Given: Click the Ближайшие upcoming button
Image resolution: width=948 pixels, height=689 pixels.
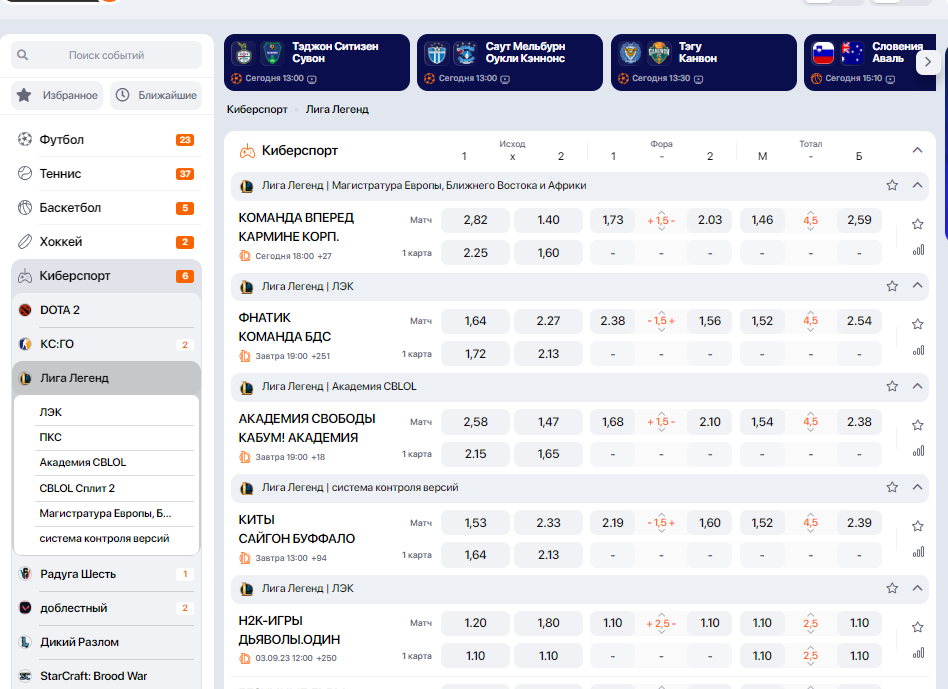Looking at the screenshot, I should [156, 95].
